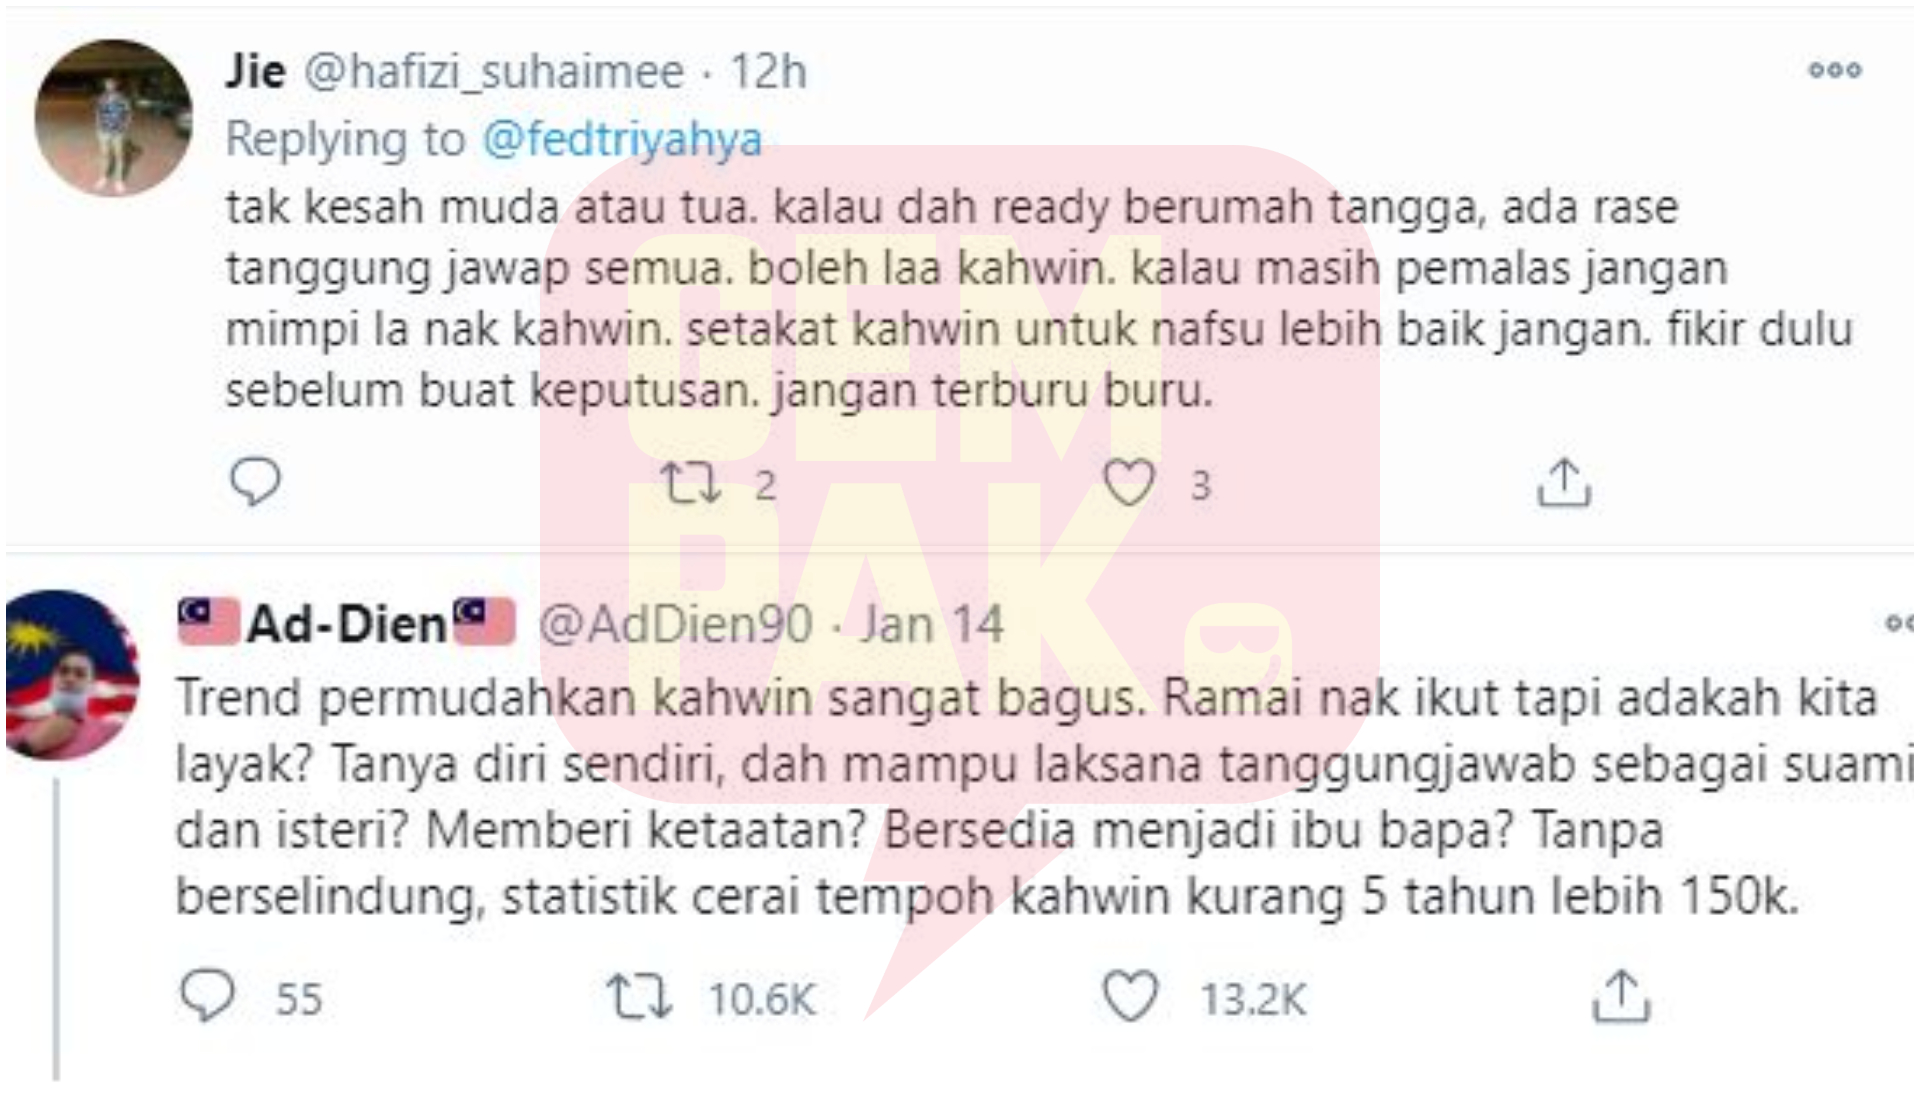This screenshot has width=1920, height=1097.
Task: Retweet Jie's tweet
Action: [691, 484]
